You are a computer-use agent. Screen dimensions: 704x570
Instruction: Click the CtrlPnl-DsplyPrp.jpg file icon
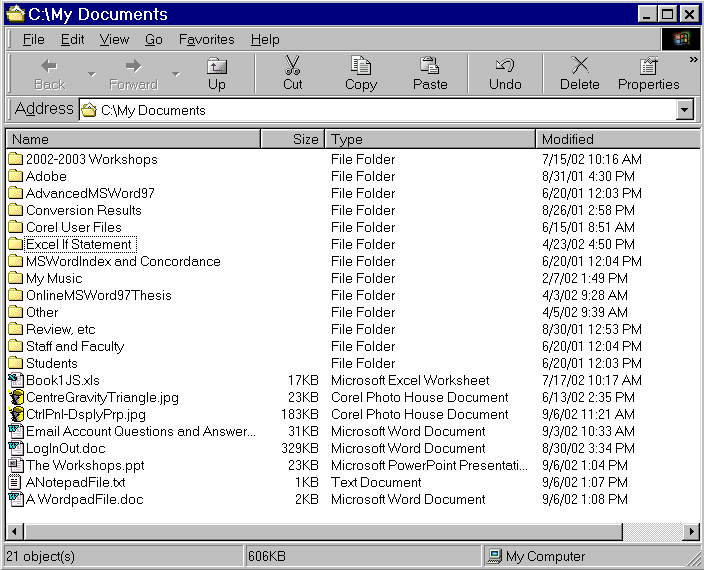click(16, 414)
